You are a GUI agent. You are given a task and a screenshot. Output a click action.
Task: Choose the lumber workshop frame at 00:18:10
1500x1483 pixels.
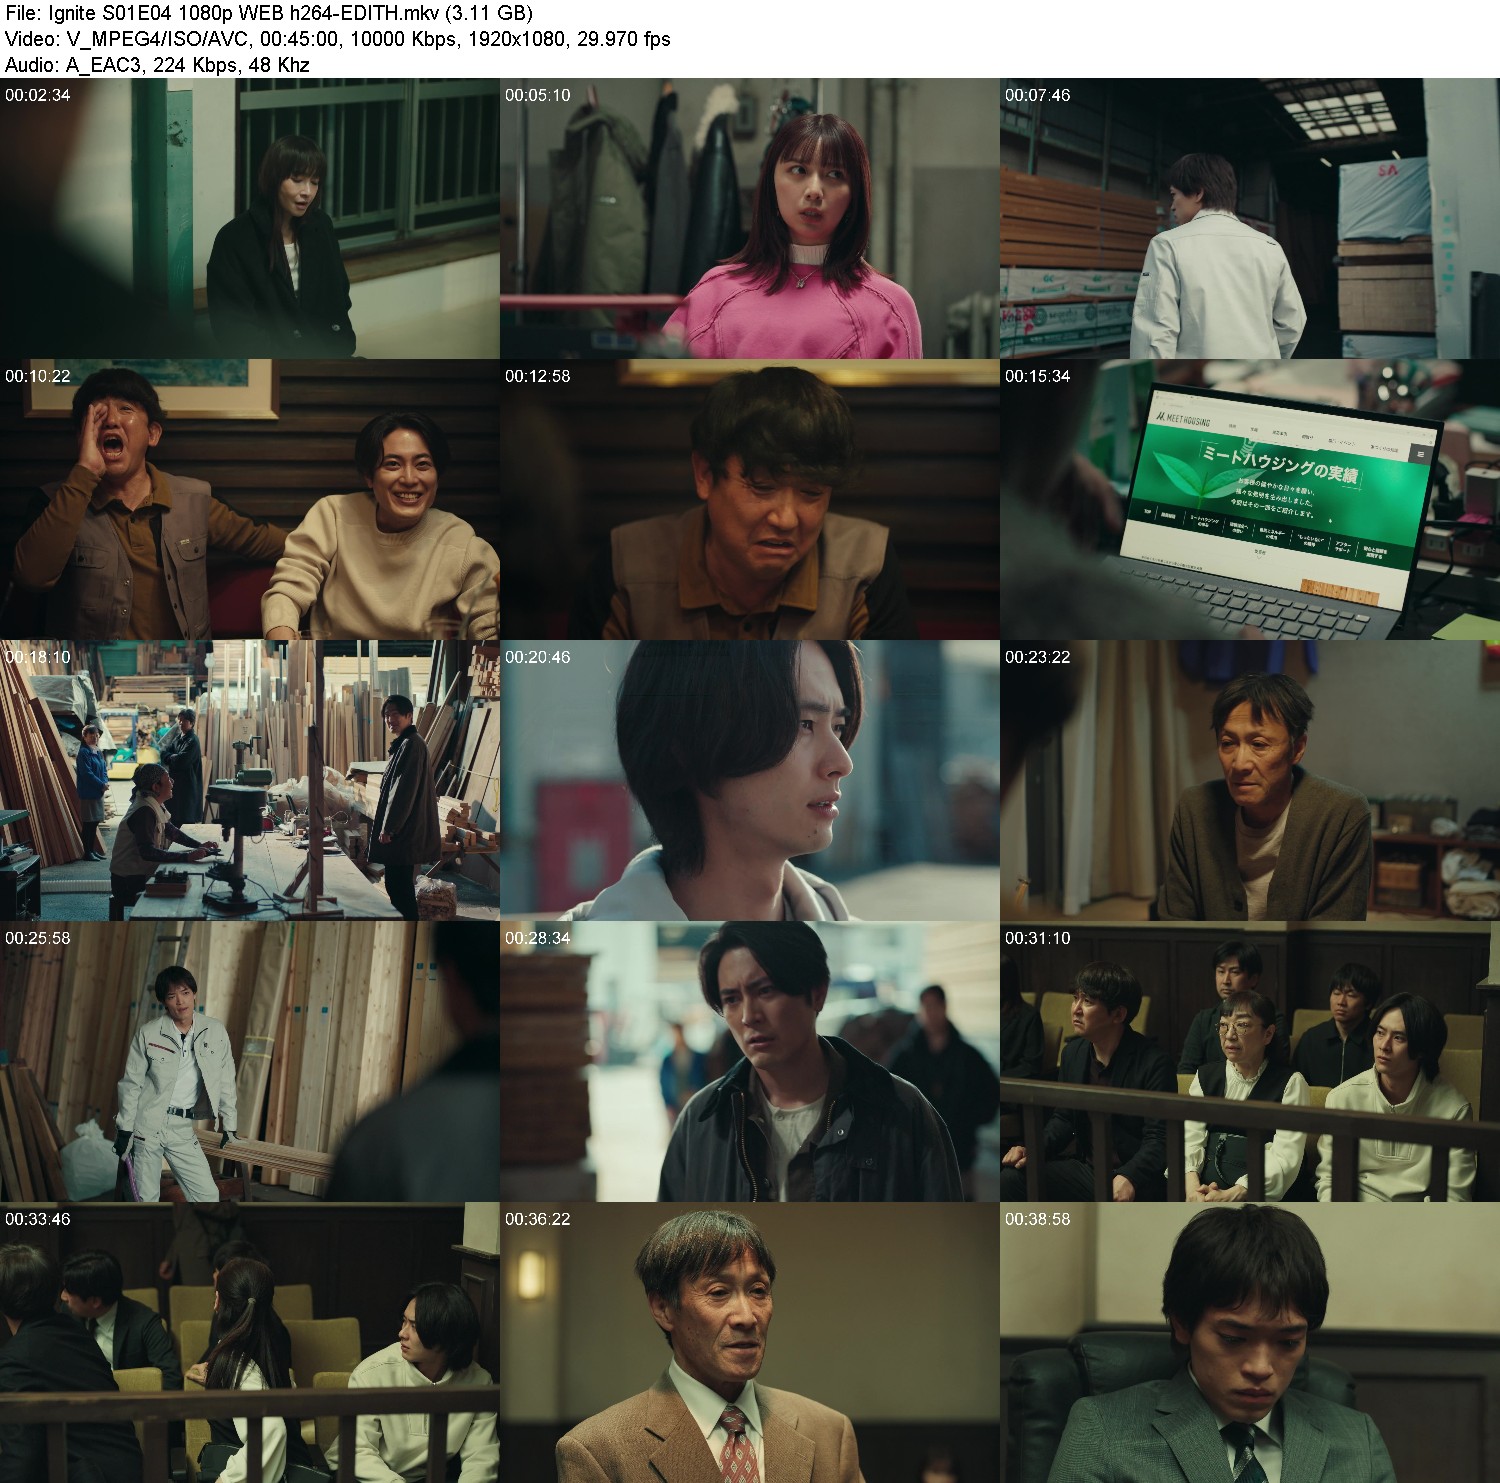click(250, 780)
